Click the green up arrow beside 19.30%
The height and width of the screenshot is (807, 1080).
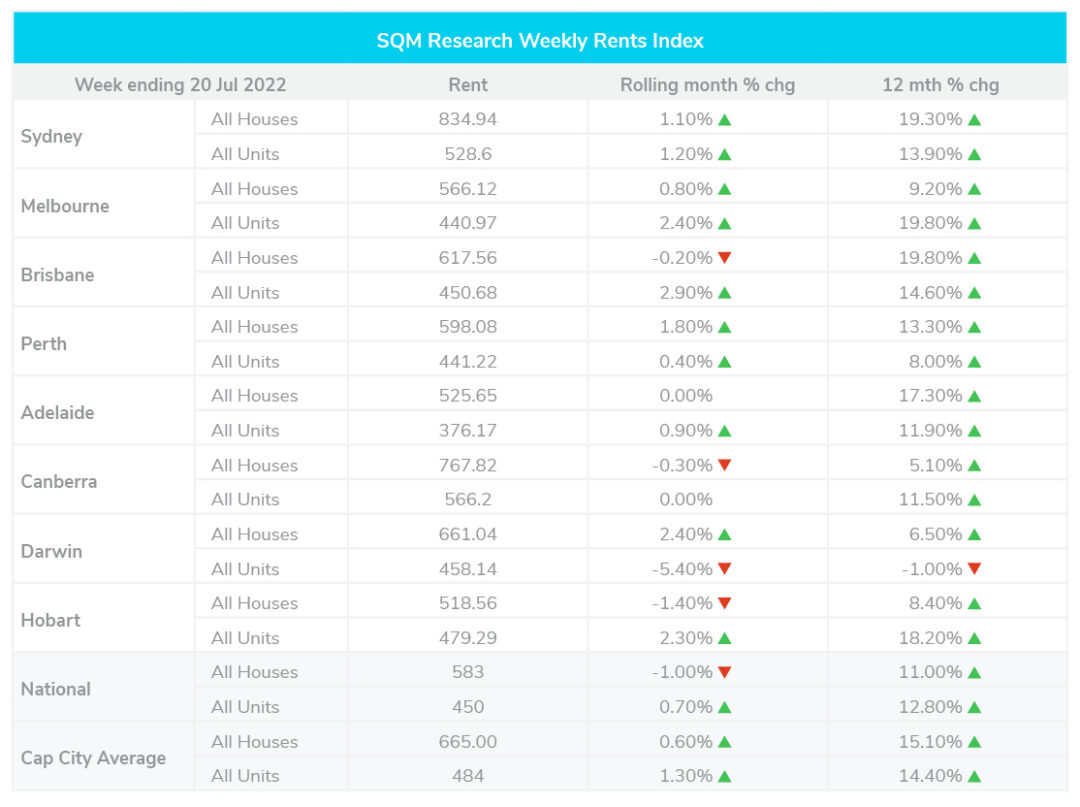coord(974,120)
